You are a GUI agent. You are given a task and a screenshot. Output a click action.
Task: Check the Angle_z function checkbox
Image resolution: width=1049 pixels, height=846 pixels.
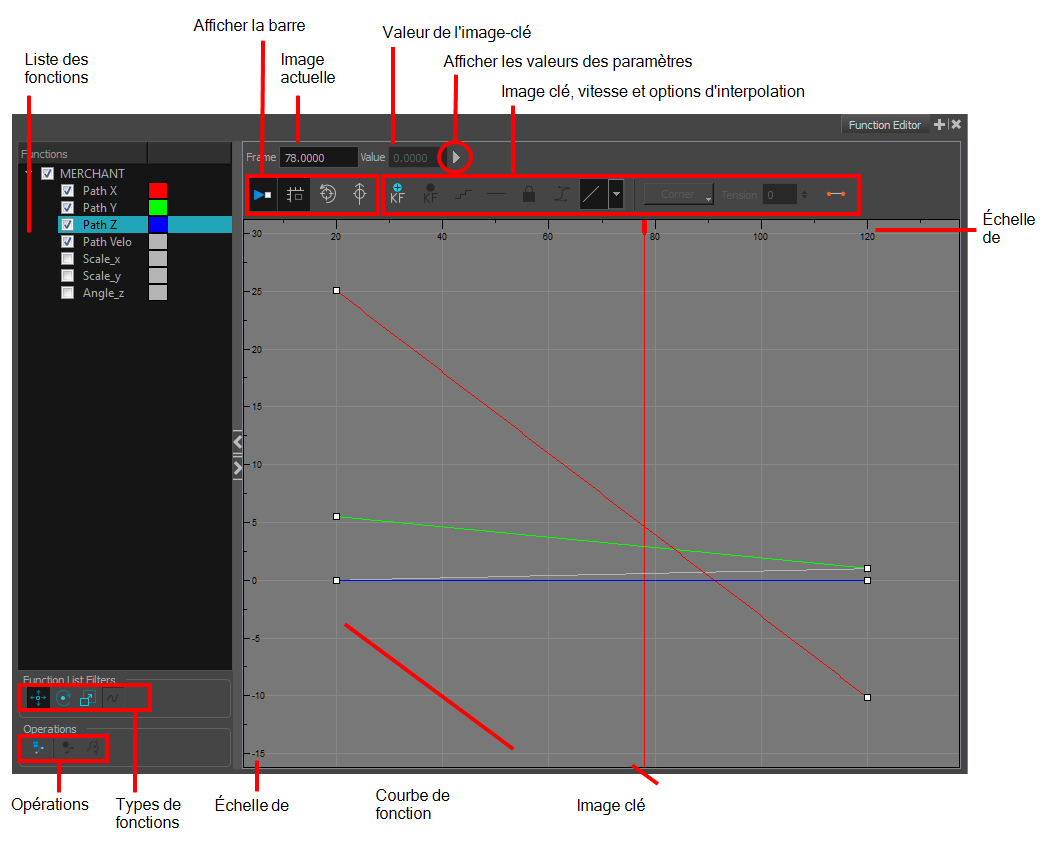pos(68,293)
